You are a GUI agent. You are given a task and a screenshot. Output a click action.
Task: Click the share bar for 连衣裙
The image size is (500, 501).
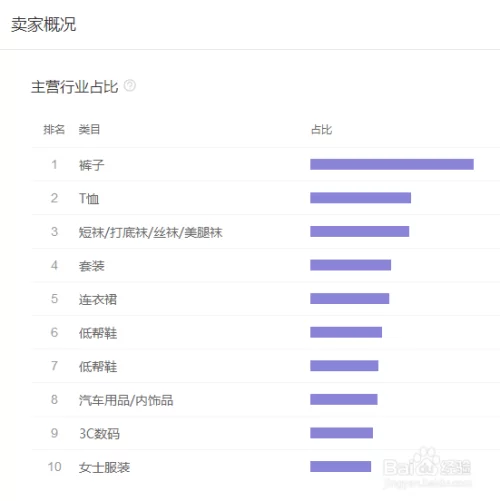click(x=349, y=298)
